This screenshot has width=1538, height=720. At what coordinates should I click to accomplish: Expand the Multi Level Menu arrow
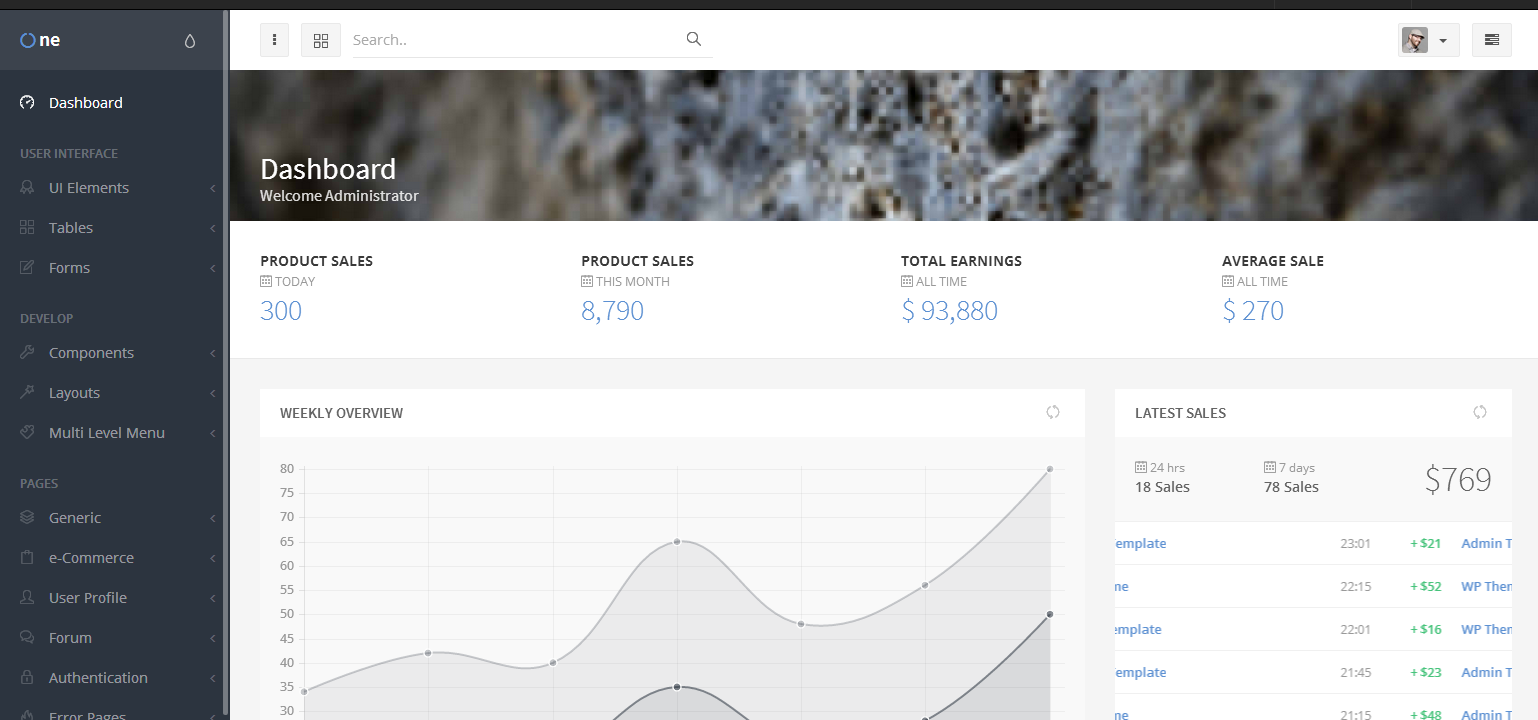pyautogui.click(x=213, y=433)
